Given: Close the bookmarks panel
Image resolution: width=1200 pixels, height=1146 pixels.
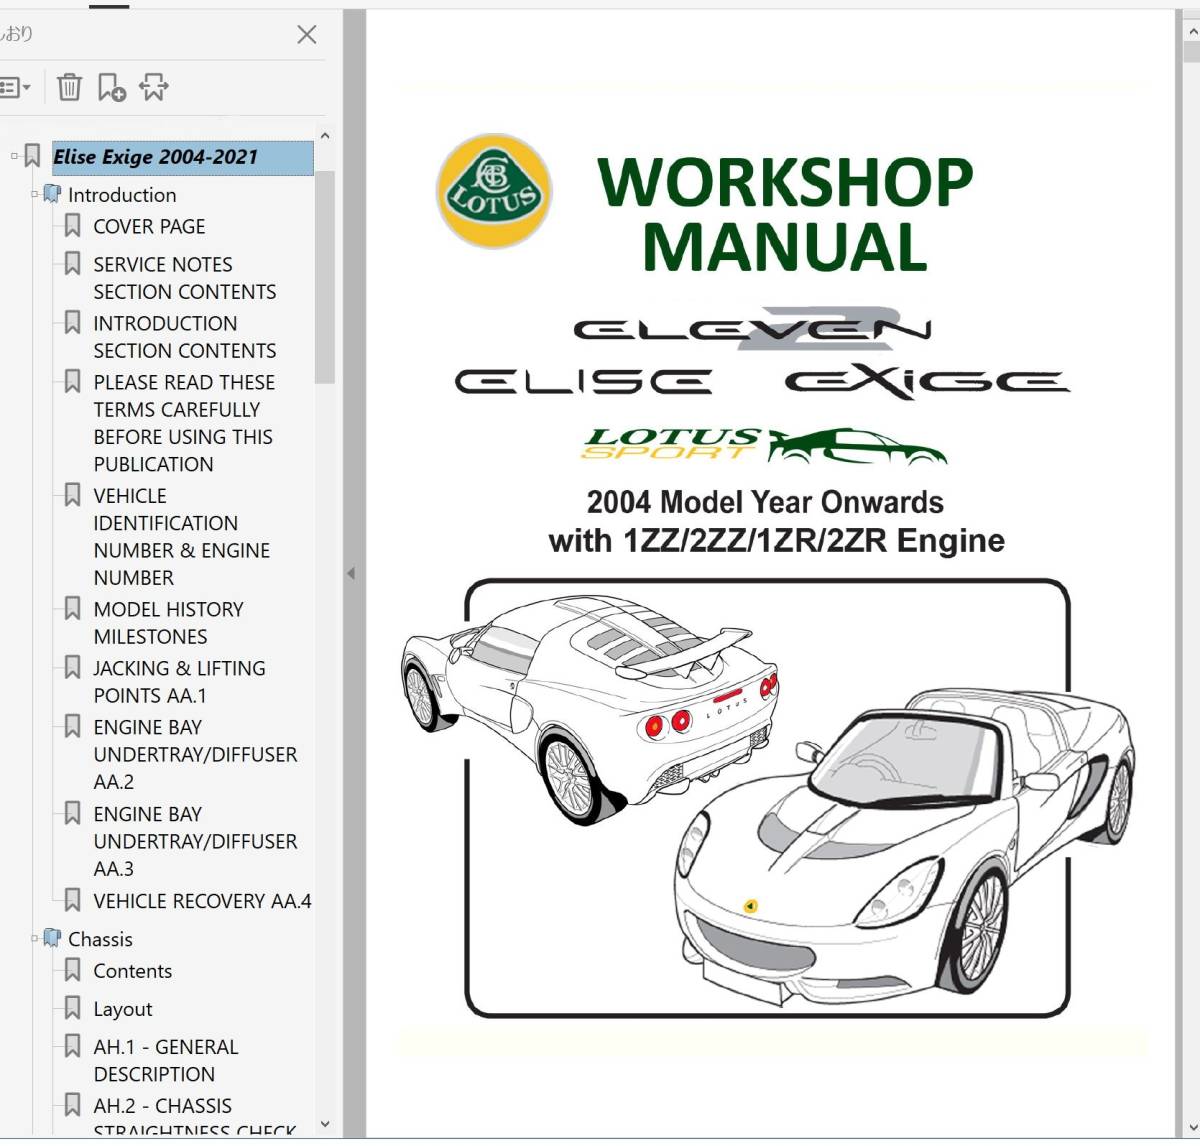Looking at the screenshot, I should pos(307,35).
